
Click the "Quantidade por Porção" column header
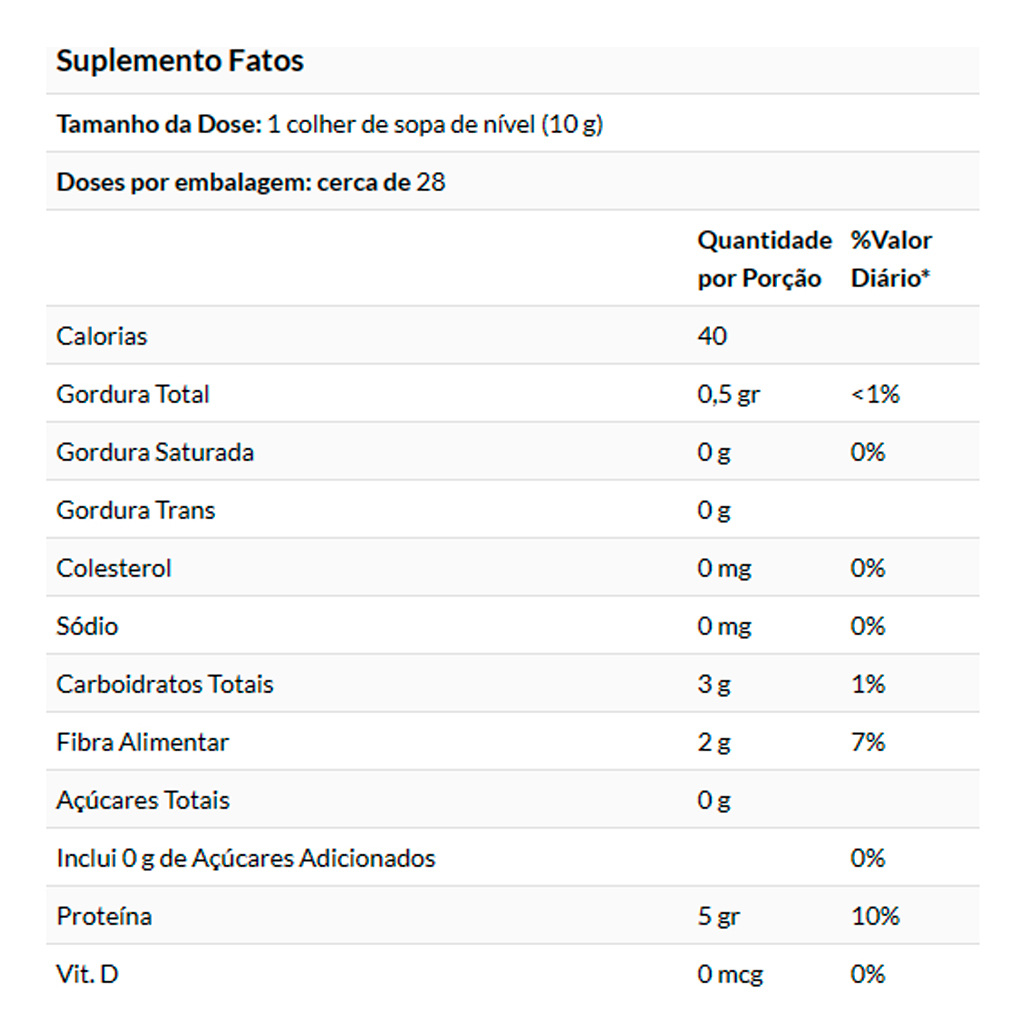pyautogui.click(x=764, y=259)
